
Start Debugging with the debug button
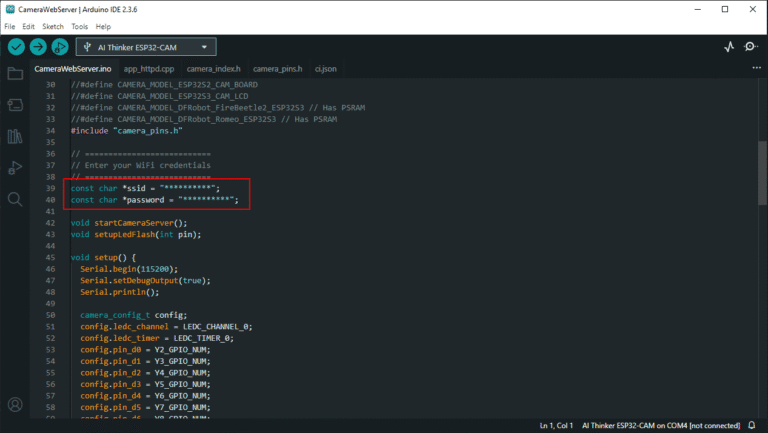pos(60,47)
